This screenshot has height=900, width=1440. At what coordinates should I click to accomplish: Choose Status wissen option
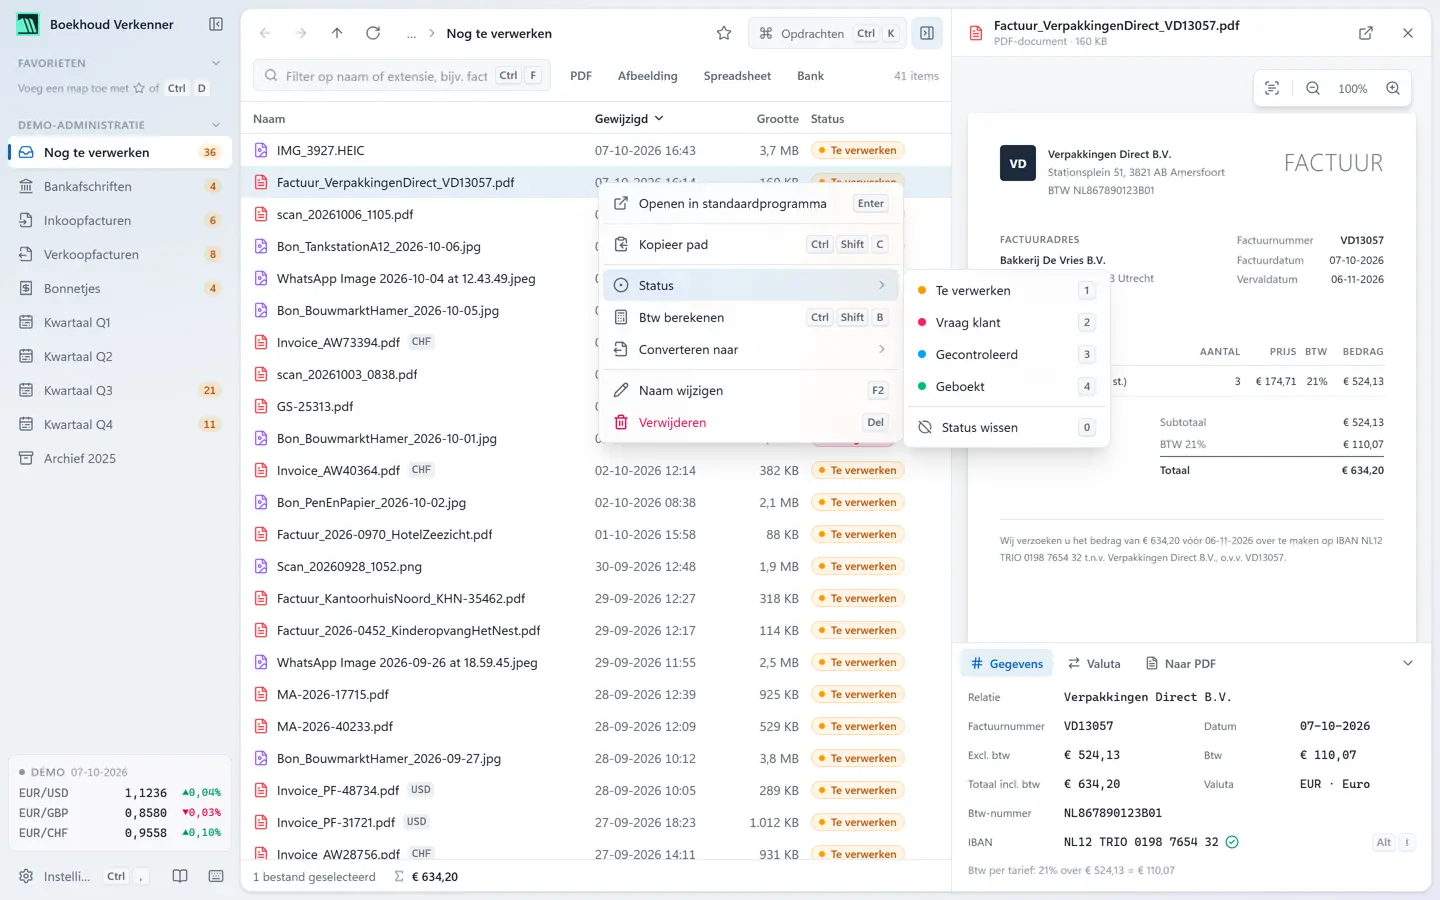coord(1007,427)
